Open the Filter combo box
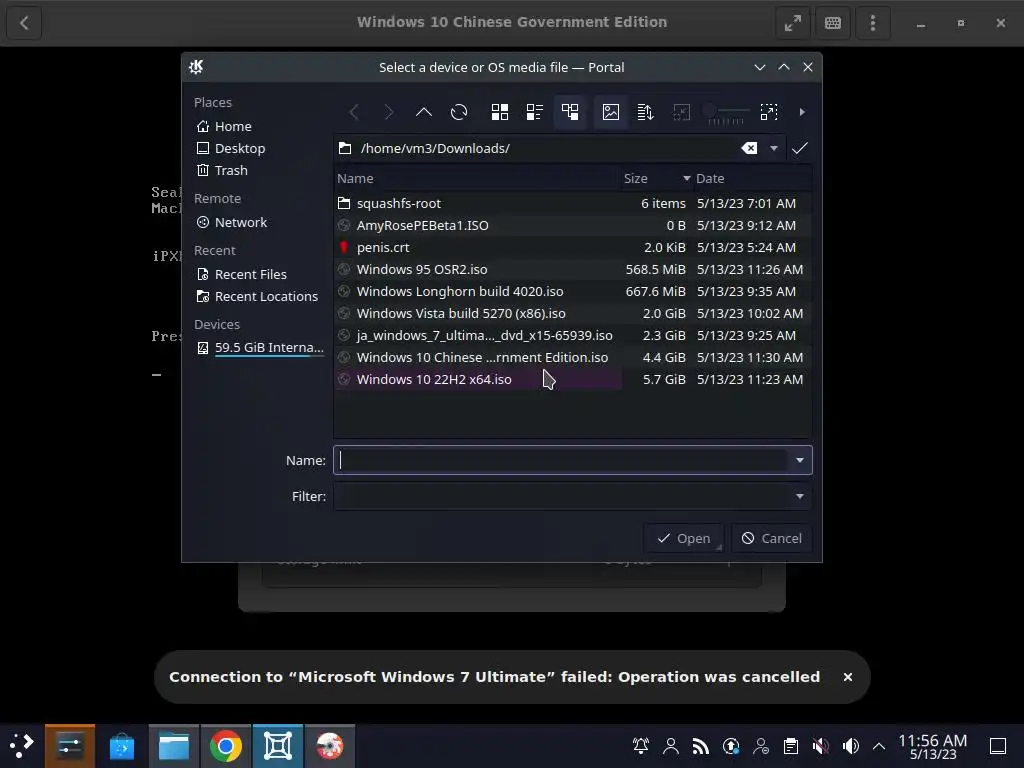The image size is (1024, 768). [x=573, y=496]
